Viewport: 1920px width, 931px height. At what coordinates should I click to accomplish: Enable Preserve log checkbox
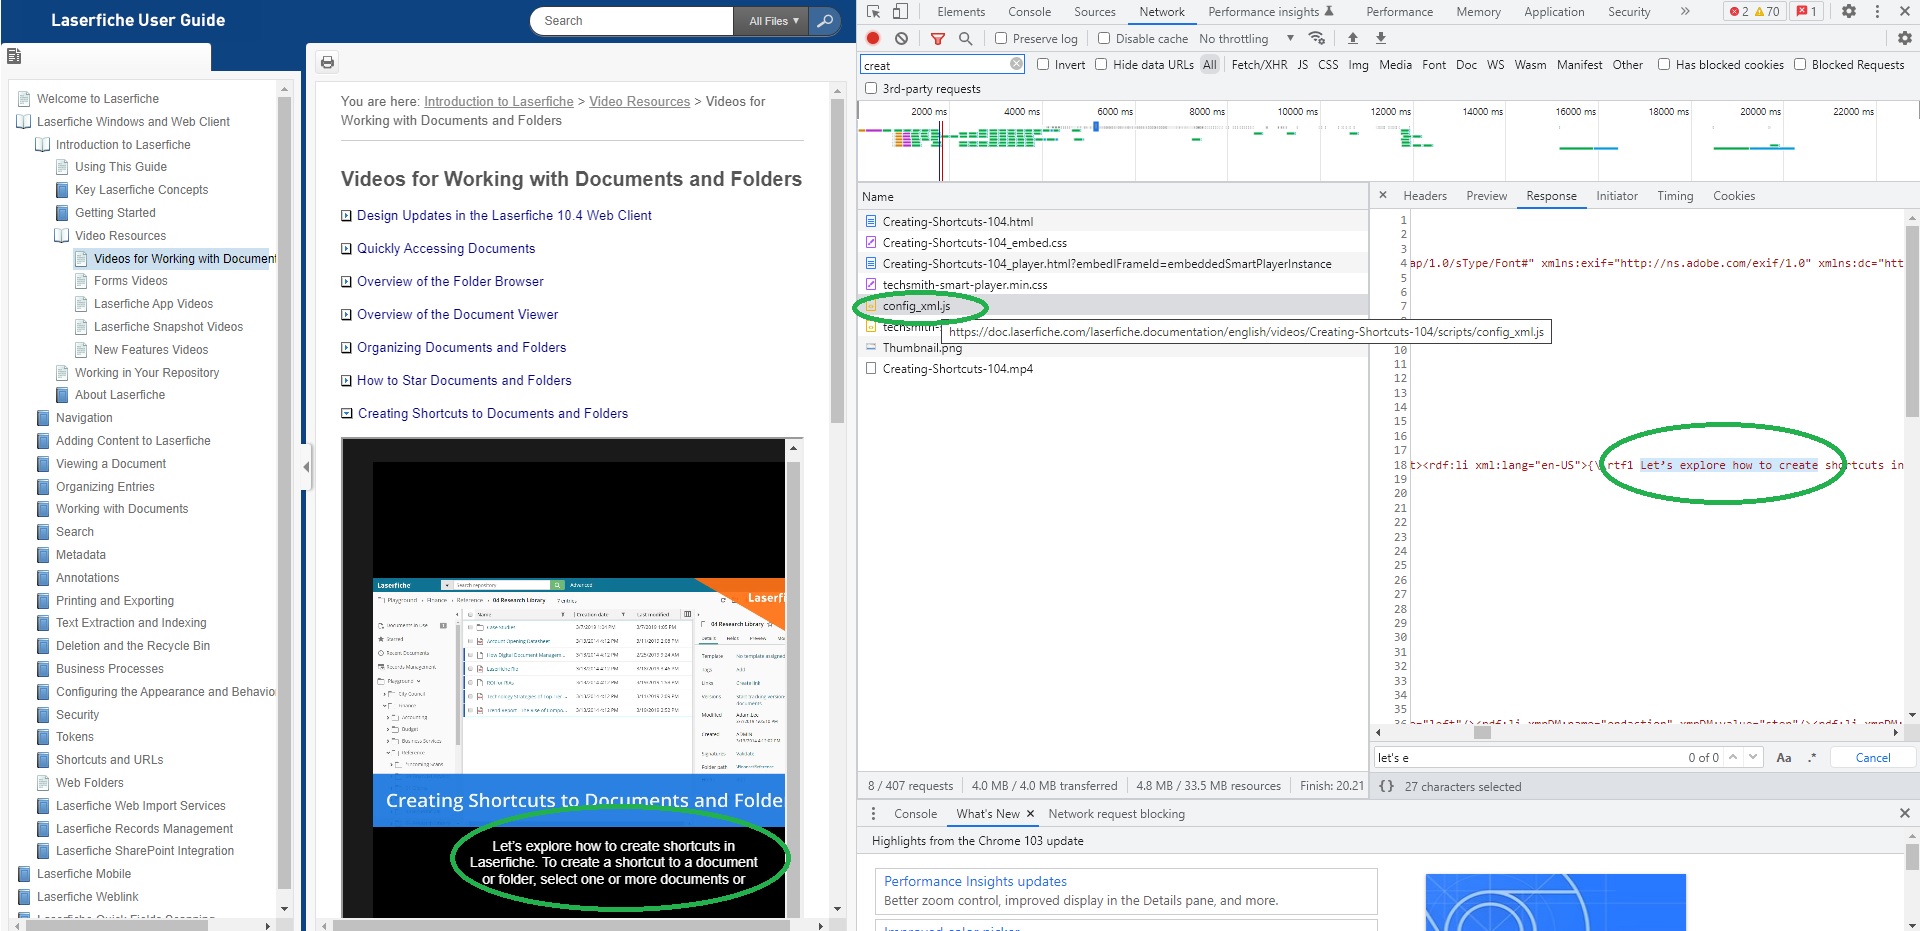(1001, 39)
